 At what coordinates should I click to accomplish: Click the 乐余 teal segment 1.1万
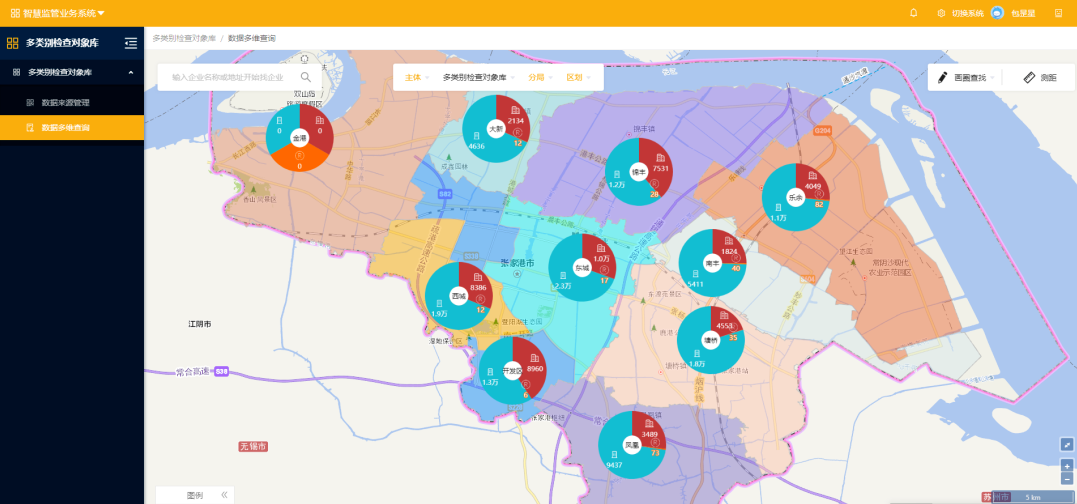(778, 214)
